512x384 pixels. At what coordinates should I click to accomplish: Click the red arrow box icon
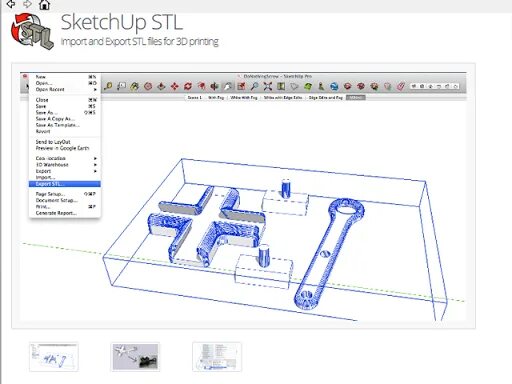[x=241, y=86]
